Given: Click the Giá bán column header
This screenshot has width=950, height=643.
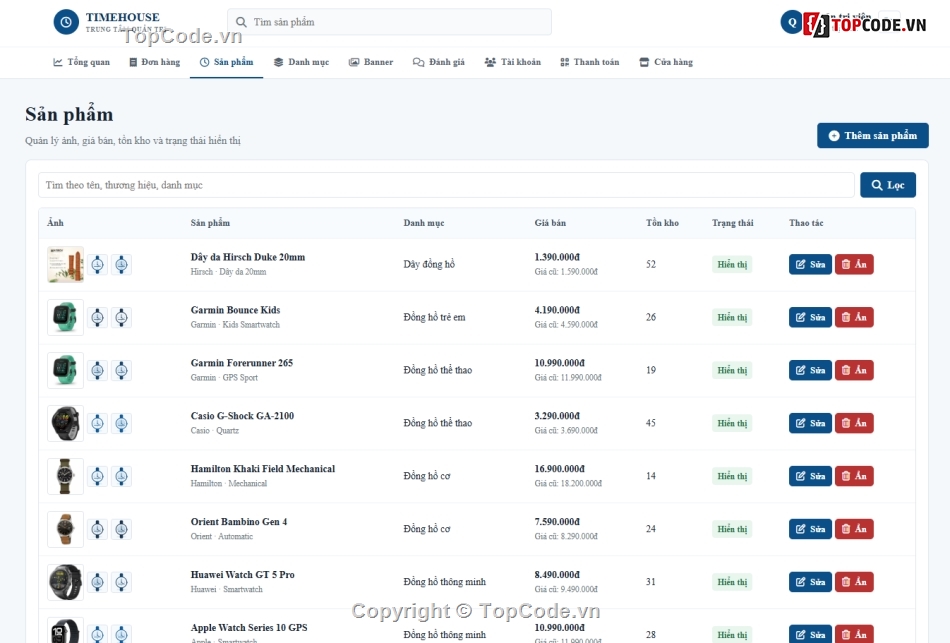Looking at the screenshot, I should (550, 223).
